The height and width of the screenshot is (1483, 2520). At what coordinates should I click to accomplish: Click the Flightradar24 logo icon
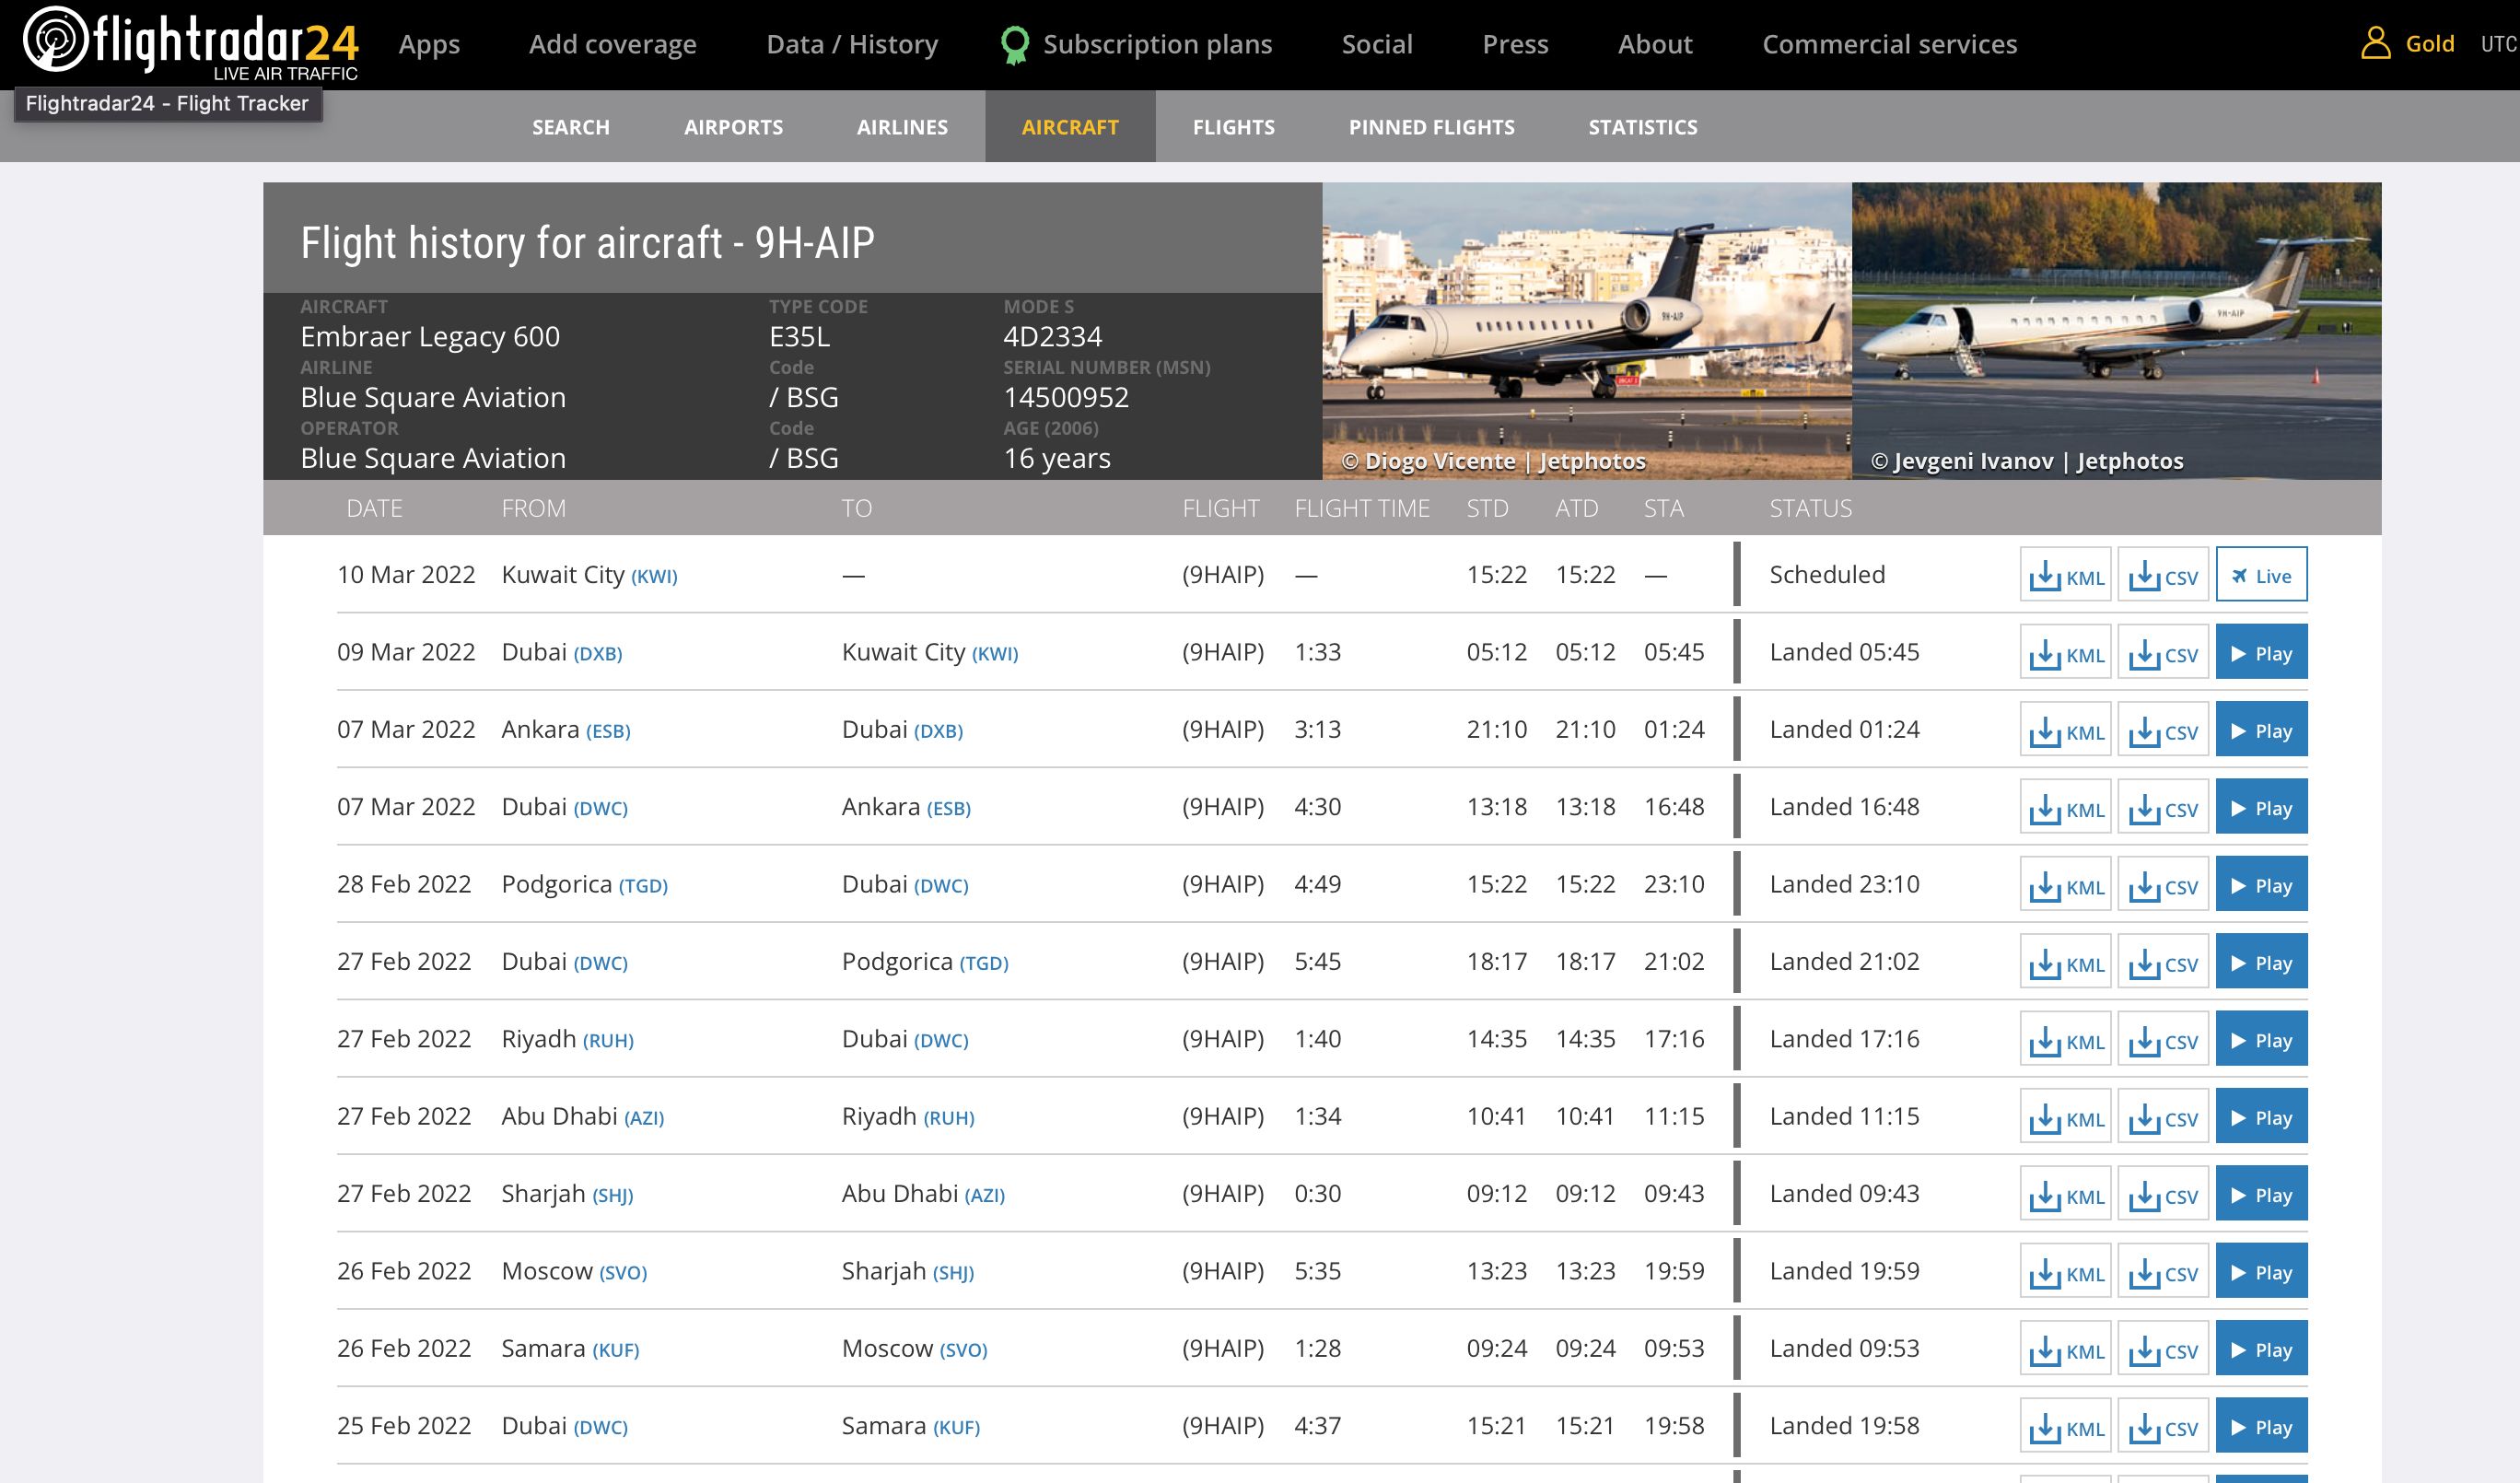pos(56,40)
